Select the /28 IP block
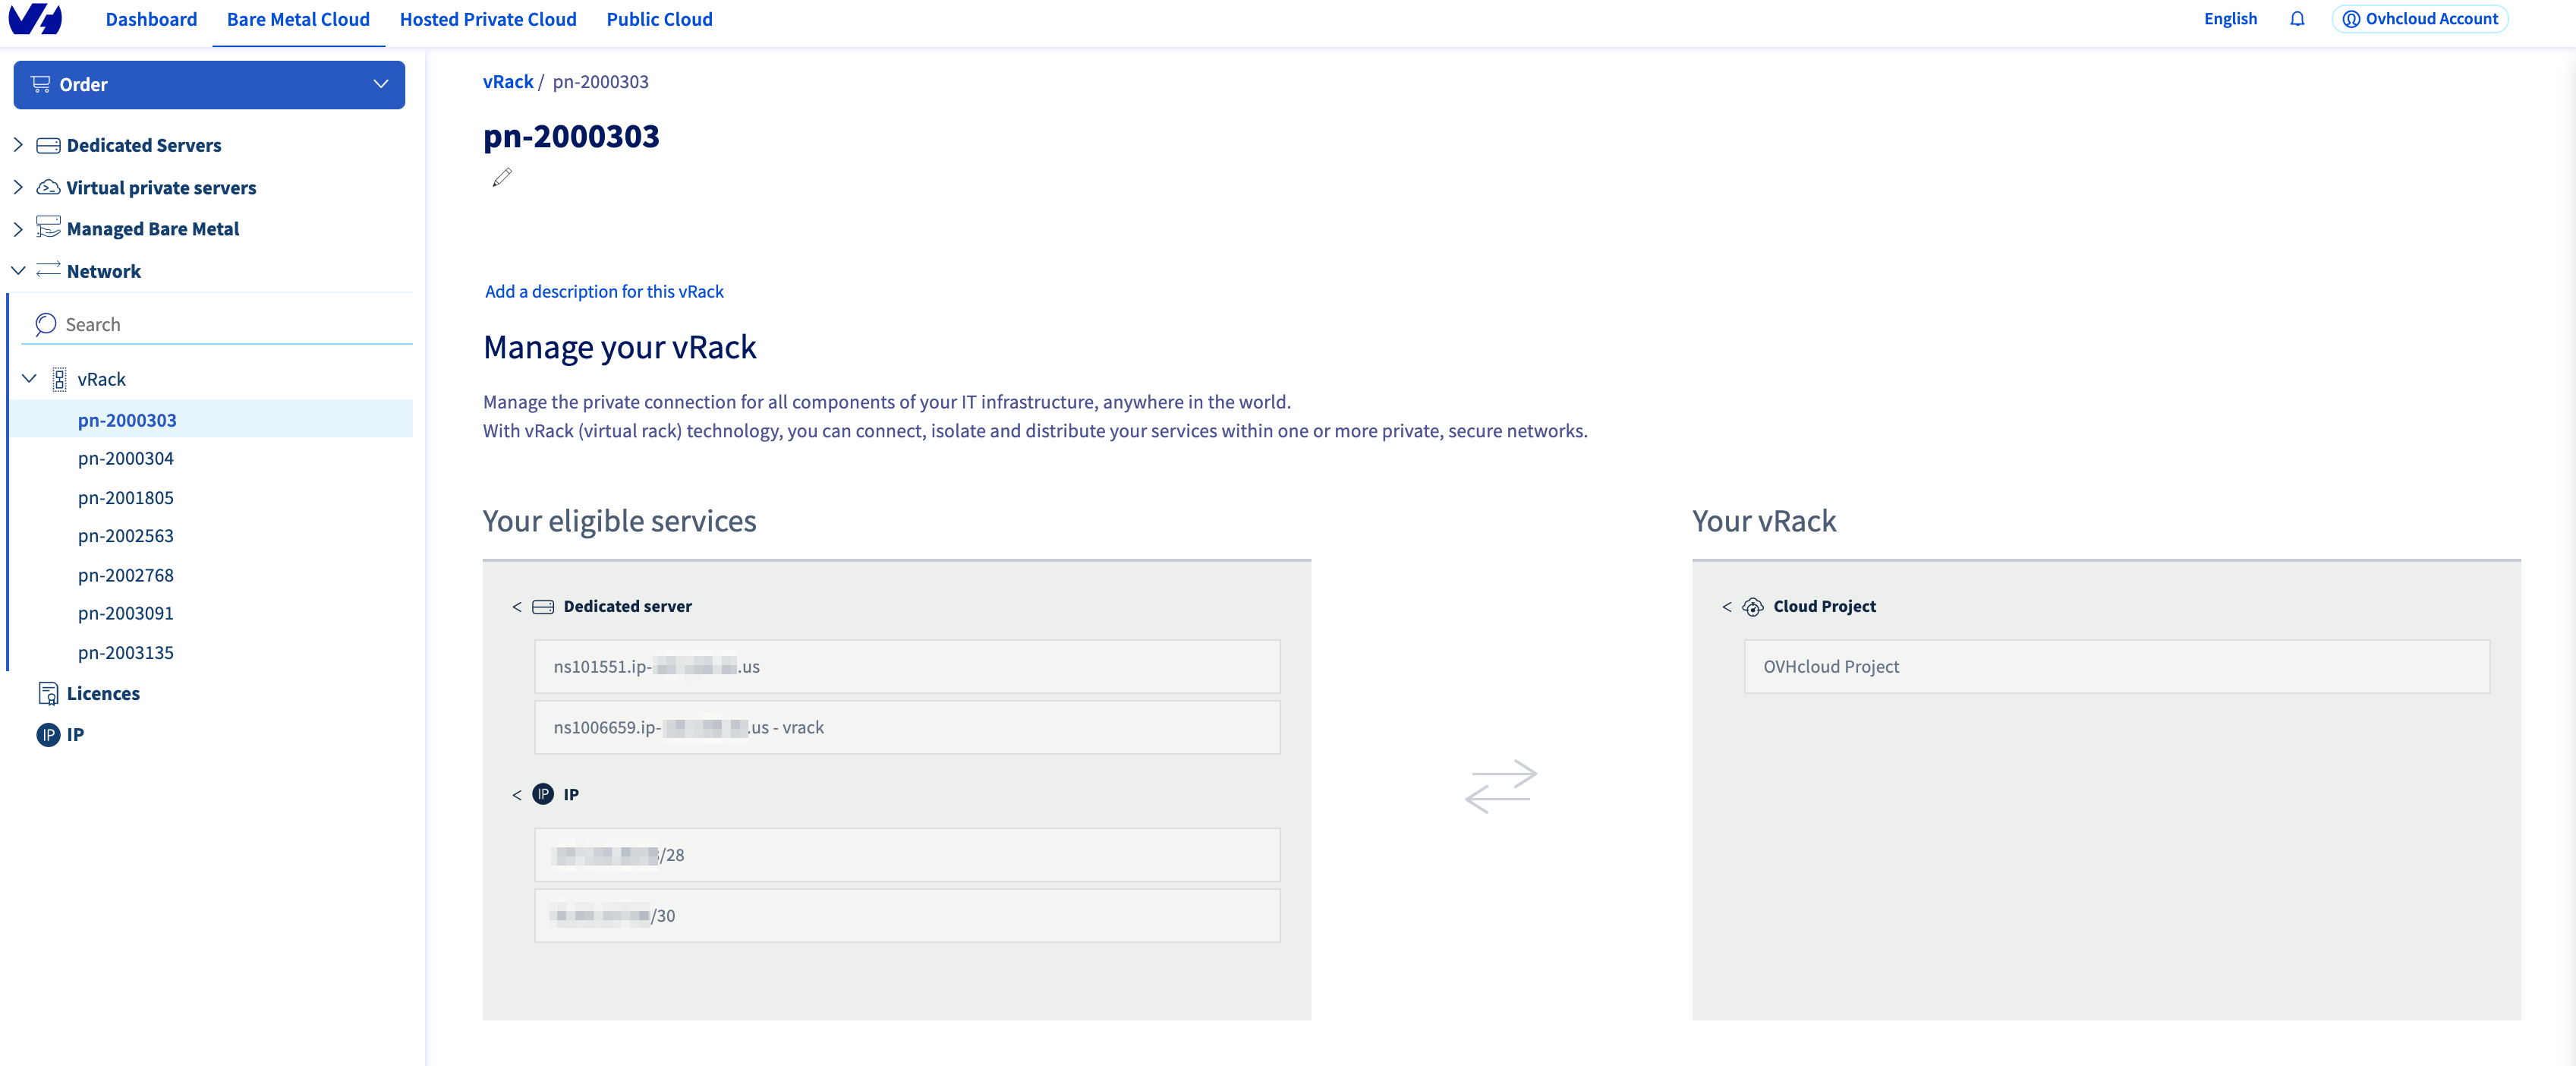2576x1066 pixels. point(907,855)
